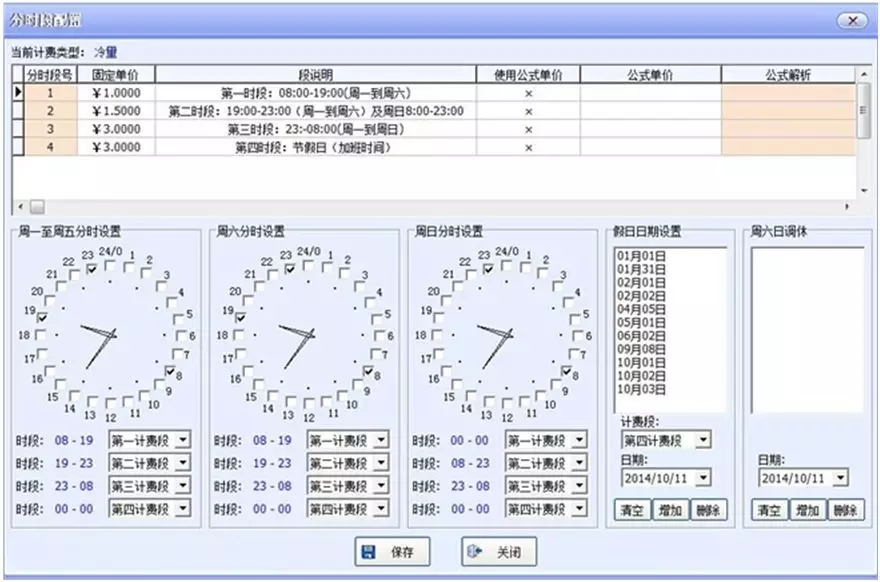Check hour 12 checkbox on weekday clock
Screen dimensions: 880x582
coord(110,403)
